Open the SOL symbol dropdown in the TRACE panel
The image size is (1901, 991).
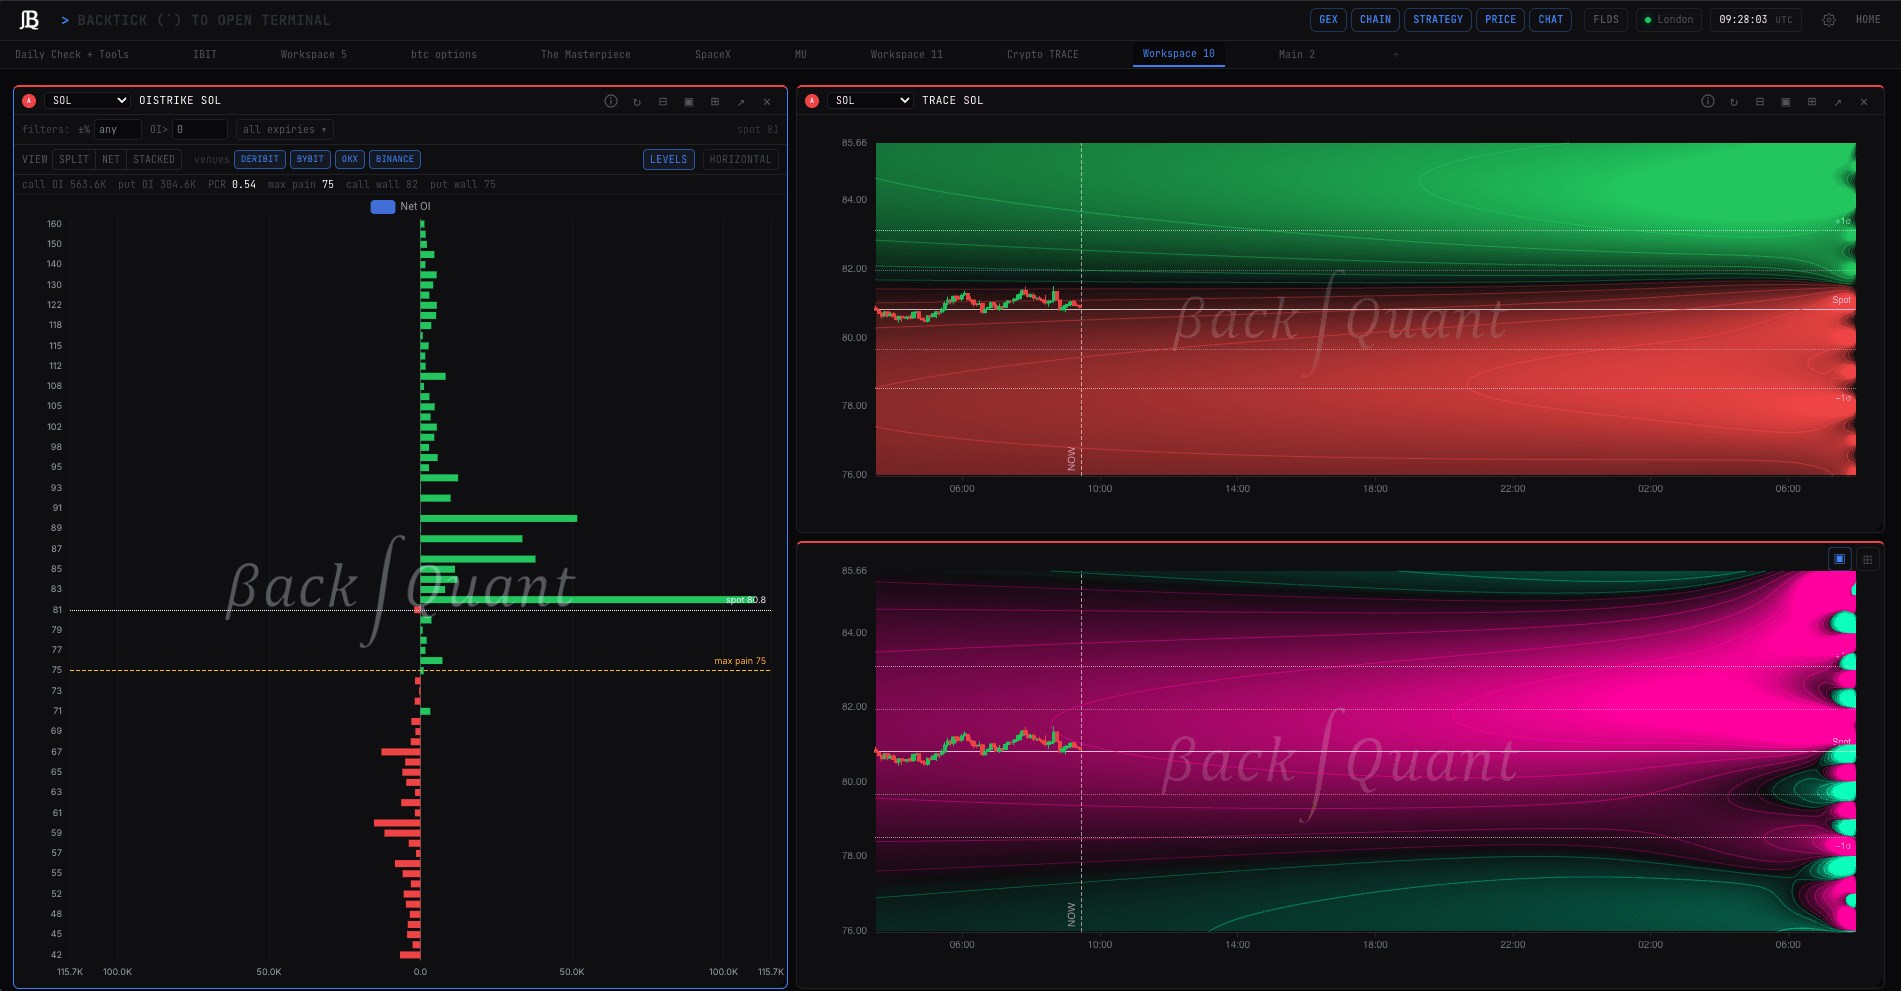click(871, 101)
